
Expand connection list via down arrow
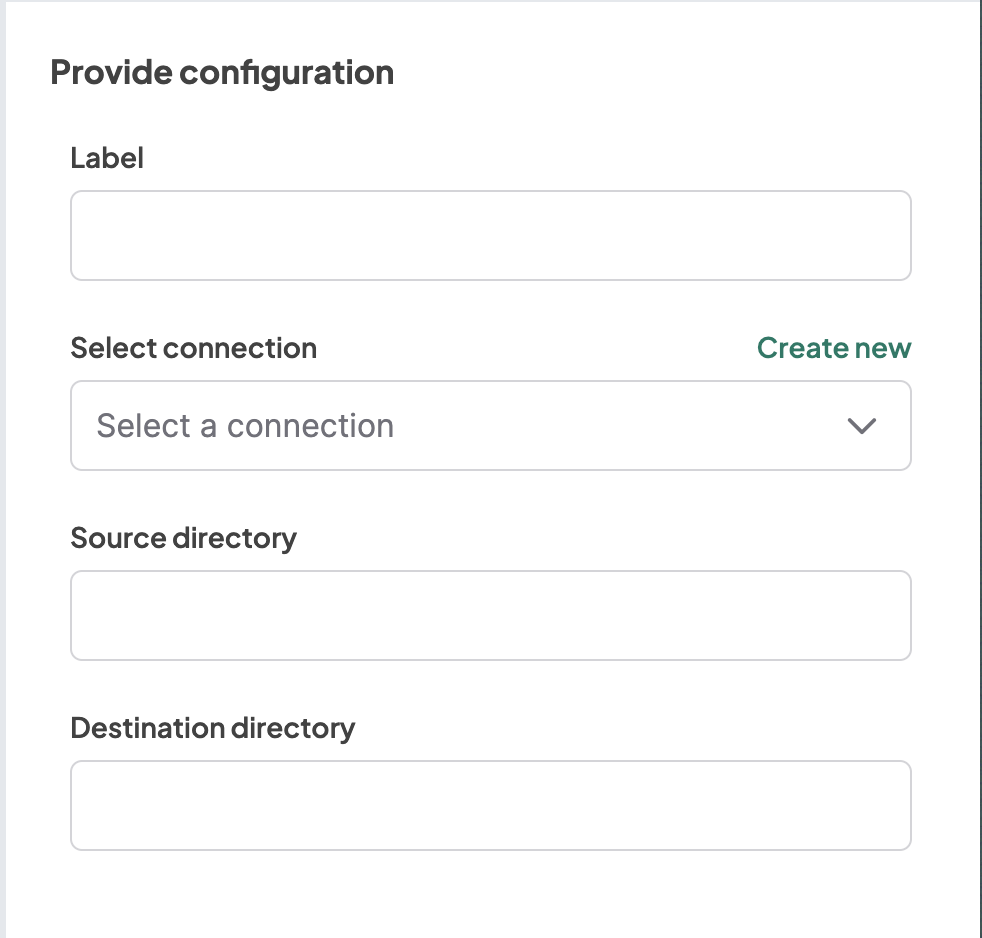tap(861, 426)
